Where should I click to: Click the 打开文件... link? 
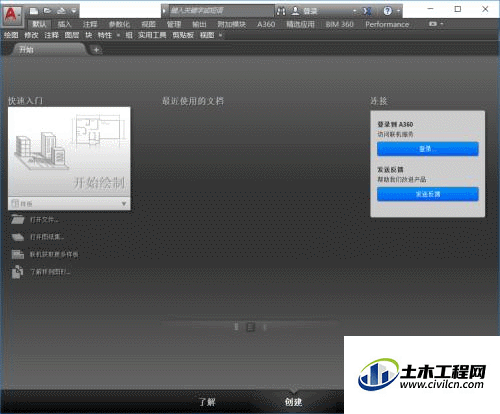[44, 220]
